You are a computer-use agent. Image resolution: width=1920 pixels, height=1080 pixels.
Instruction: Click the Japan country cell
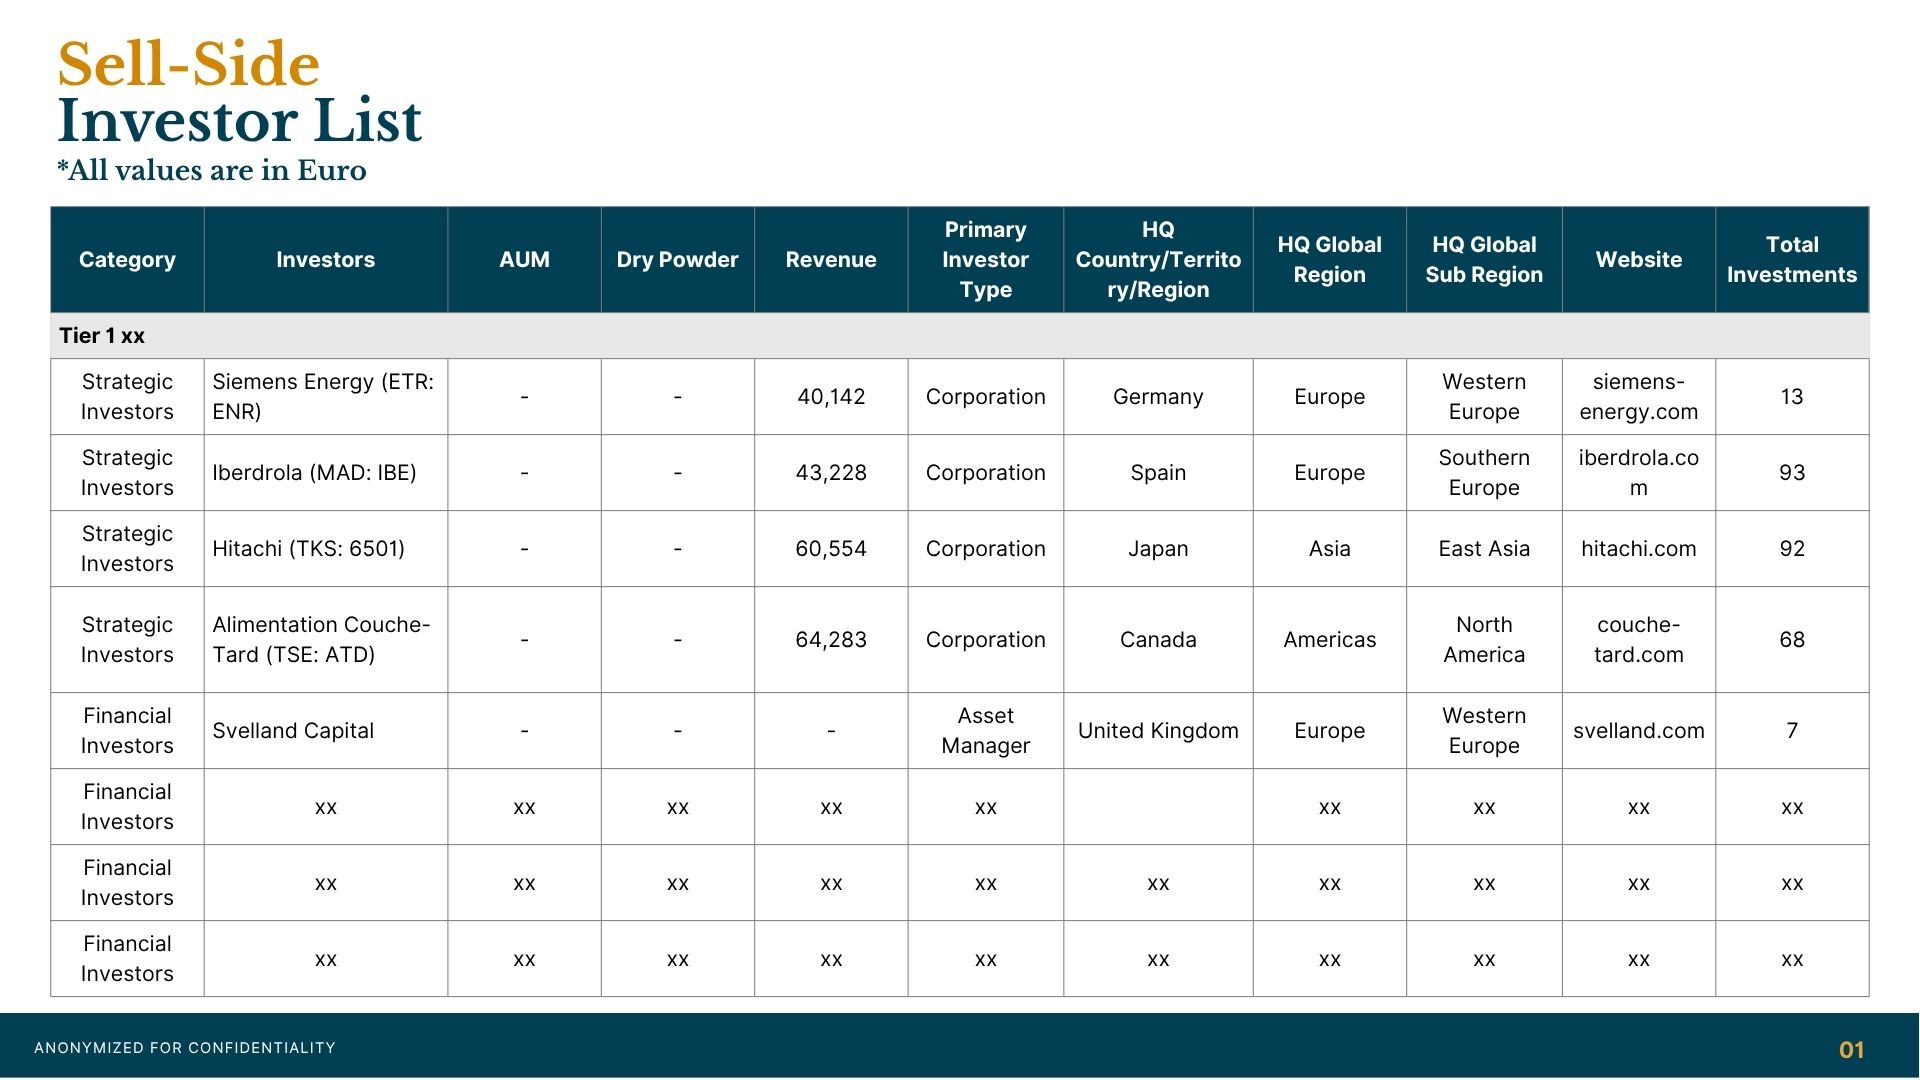[1158, 549]
